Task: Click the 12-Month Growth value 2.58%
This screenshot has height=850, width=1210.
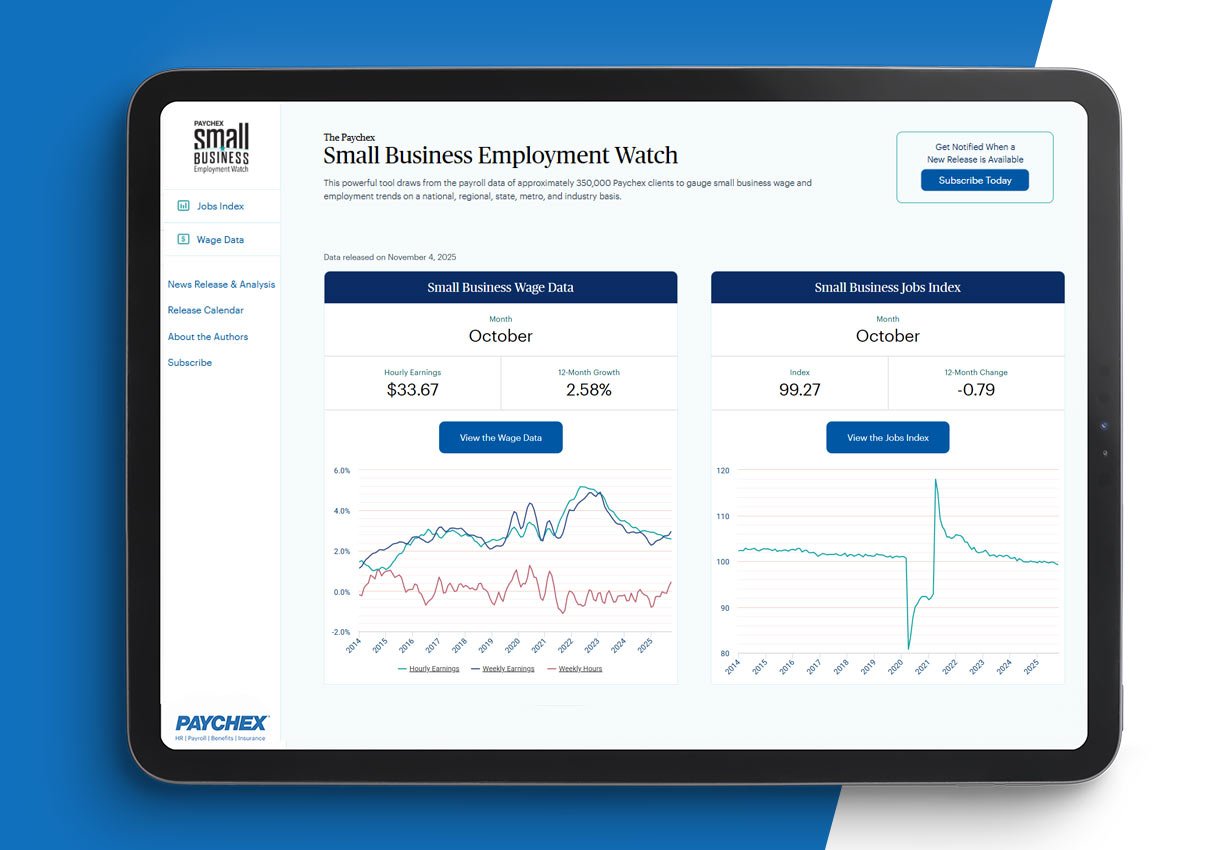Action: pyautogui.click(x=589, y=388)
